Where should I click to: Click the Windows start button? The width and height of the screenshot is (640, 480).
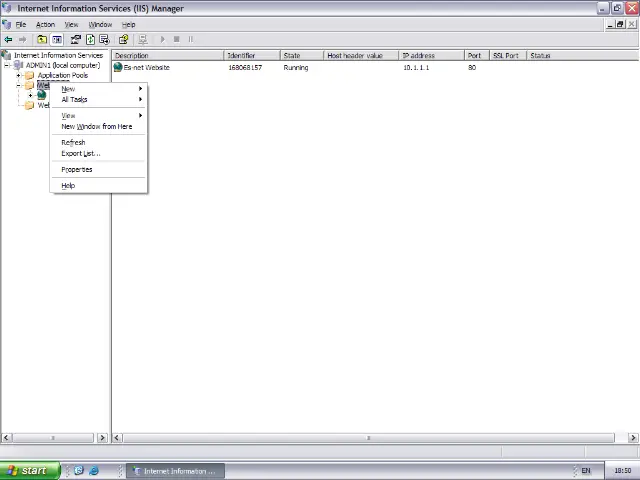pyautogui.click(x=29, y=471)
